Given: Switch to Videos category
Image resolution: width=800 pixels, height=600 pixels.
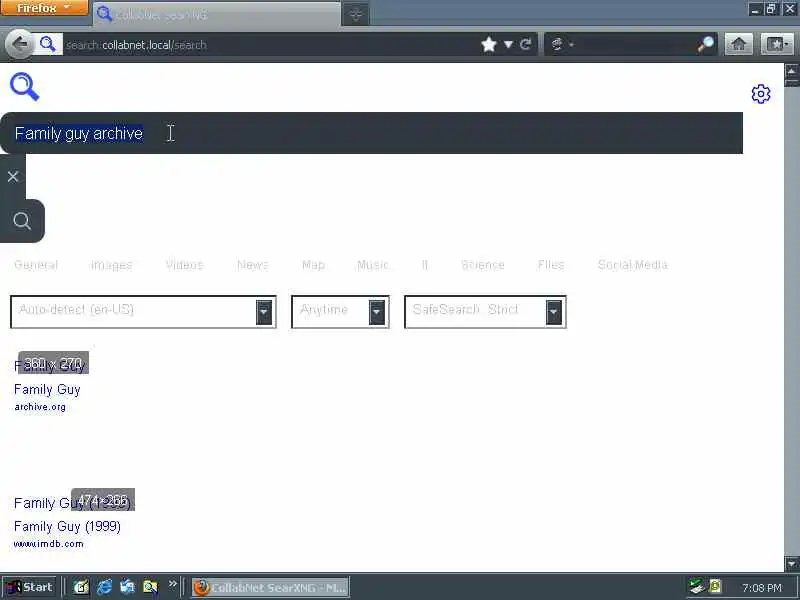Looking at the screenshot, I should point(185,265).
